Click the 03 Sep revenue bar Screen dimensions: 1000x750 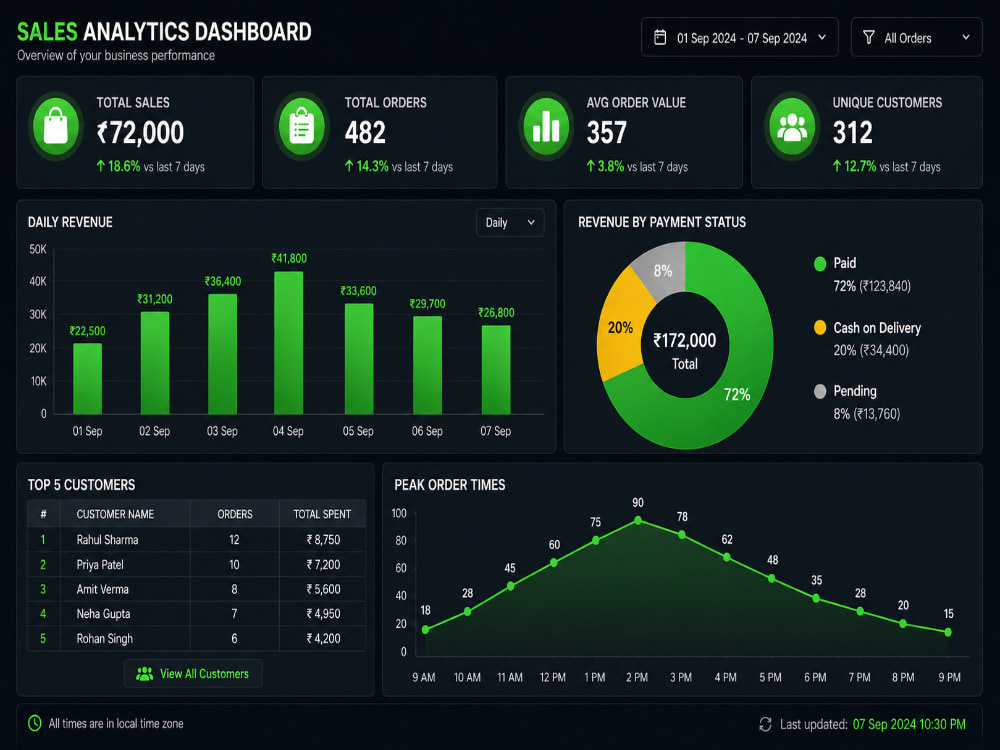coord(223,354)
